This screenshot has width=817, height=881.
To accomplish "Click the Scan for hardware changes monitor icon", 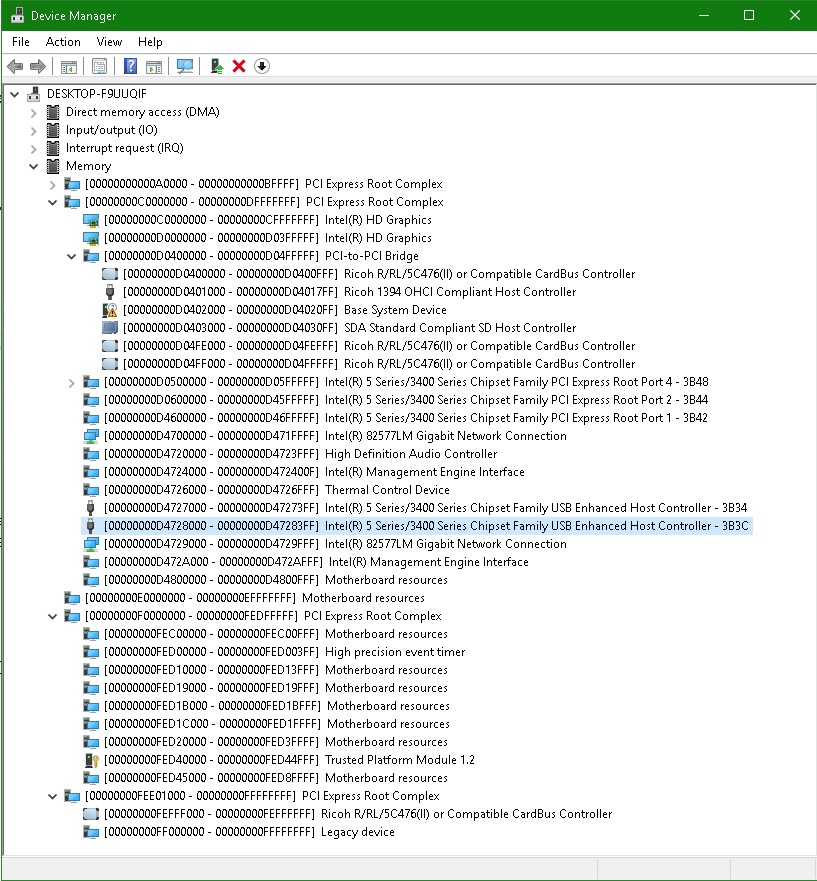I will (x=185, y=66).
